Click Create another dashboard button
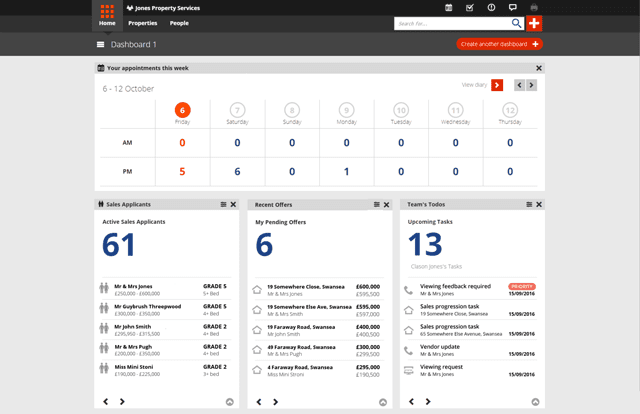 click(x=499, y=44)
